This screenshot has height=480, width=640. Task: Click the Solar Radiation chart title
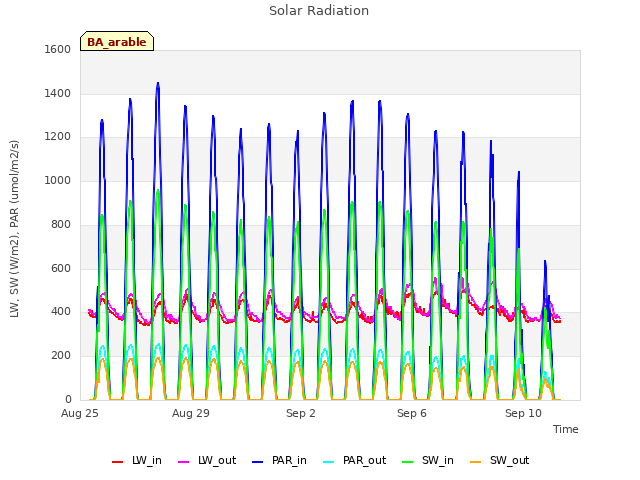[319, 11]
